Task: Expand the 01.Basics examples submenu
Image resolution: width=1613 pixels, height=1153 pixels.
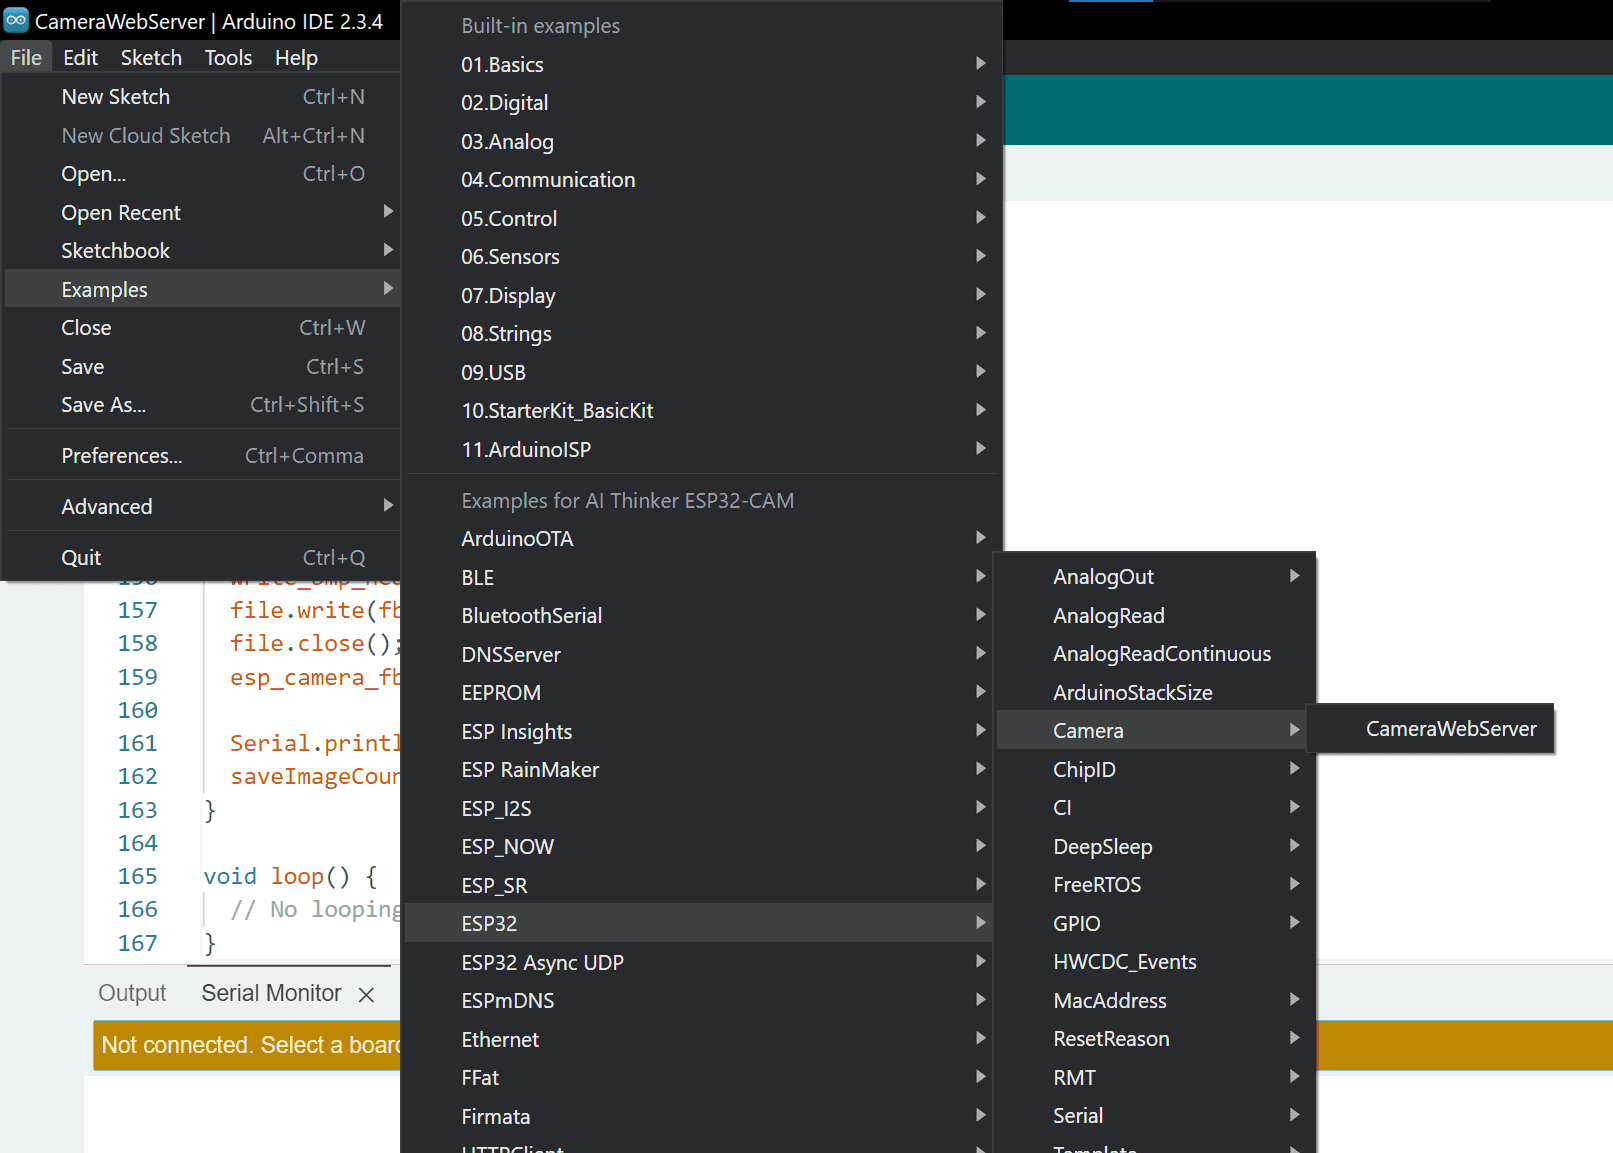Action: click(x=502, y=65)
